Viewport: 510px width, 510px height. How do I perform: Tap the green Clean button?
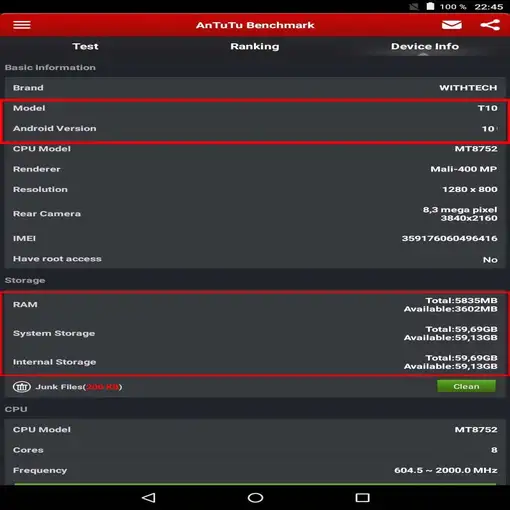point(466,386)
